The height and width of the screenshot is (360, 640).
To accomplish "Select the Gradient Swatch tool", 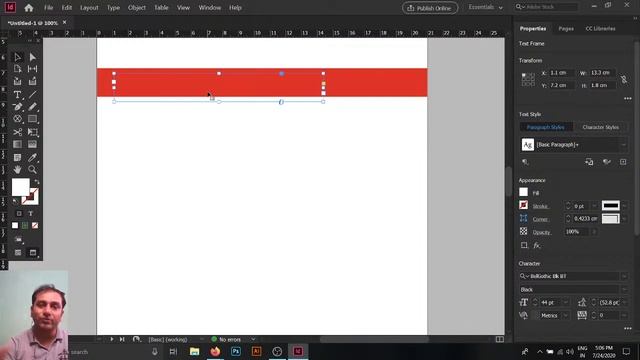I will point(18,144).
